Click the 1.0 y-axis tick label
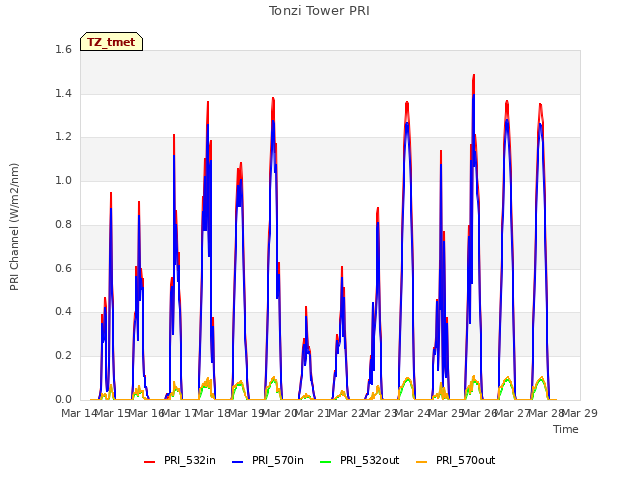The width and height of the screenshot is (640, 480). point(63,181)
